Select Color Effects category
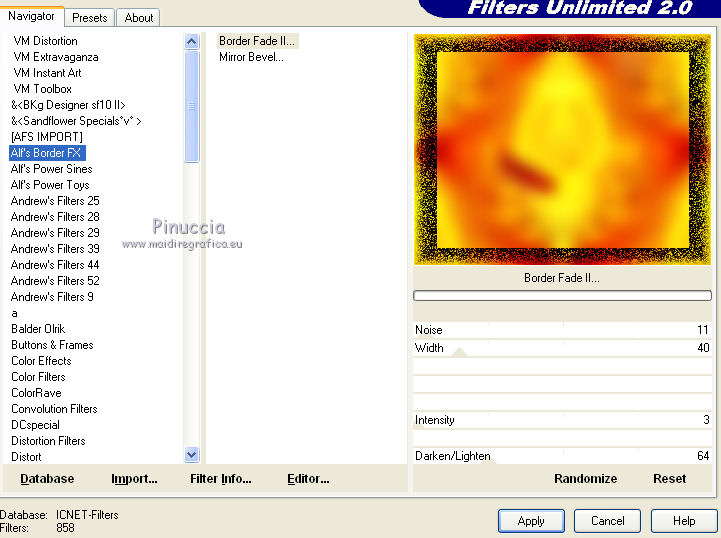 (x=41, y=361)
